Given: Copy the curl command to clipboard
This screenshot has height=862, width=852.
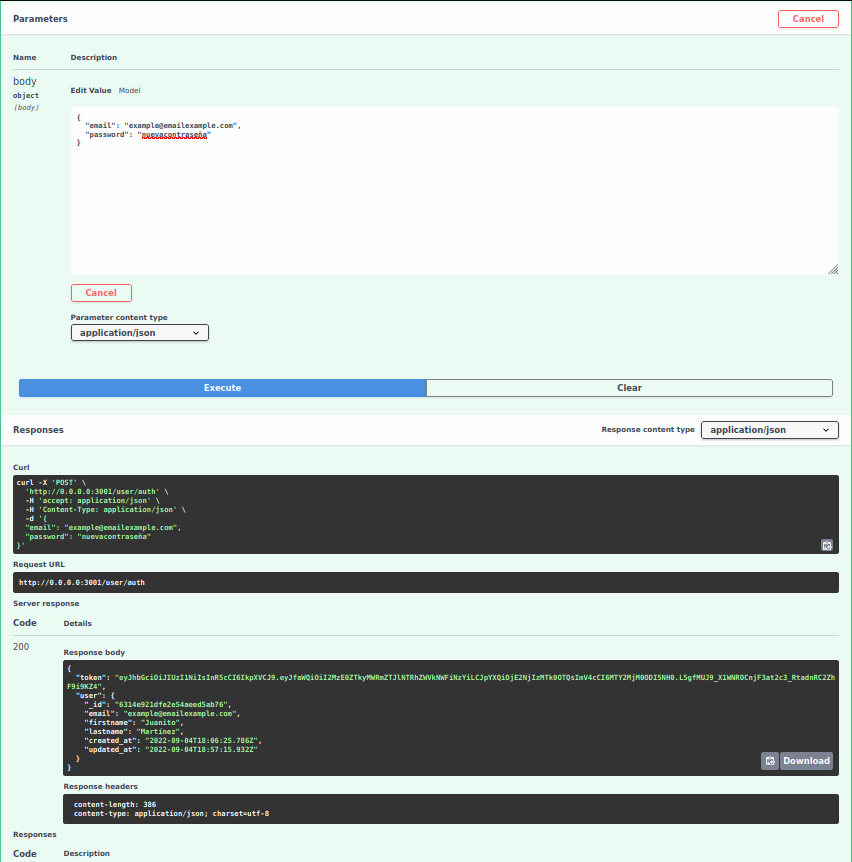Looking at the screenshot, I should [827, 545].
